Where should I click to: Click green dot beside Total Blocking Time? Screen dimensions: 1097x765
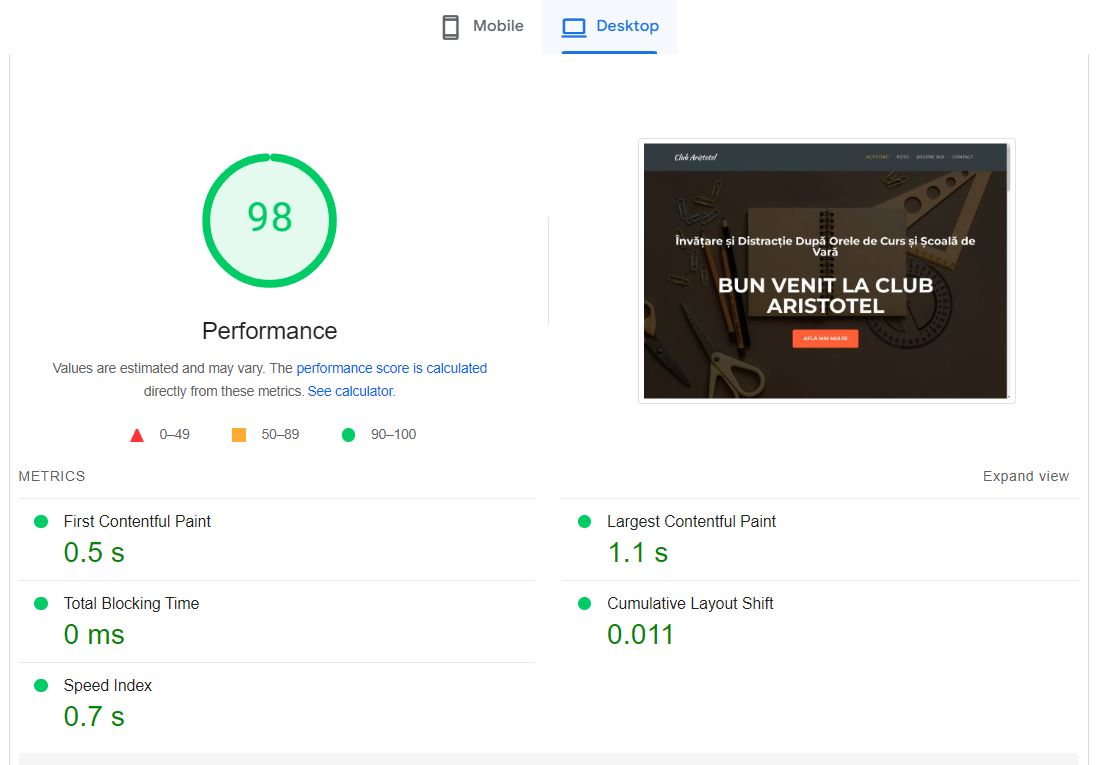click(41, 604)
